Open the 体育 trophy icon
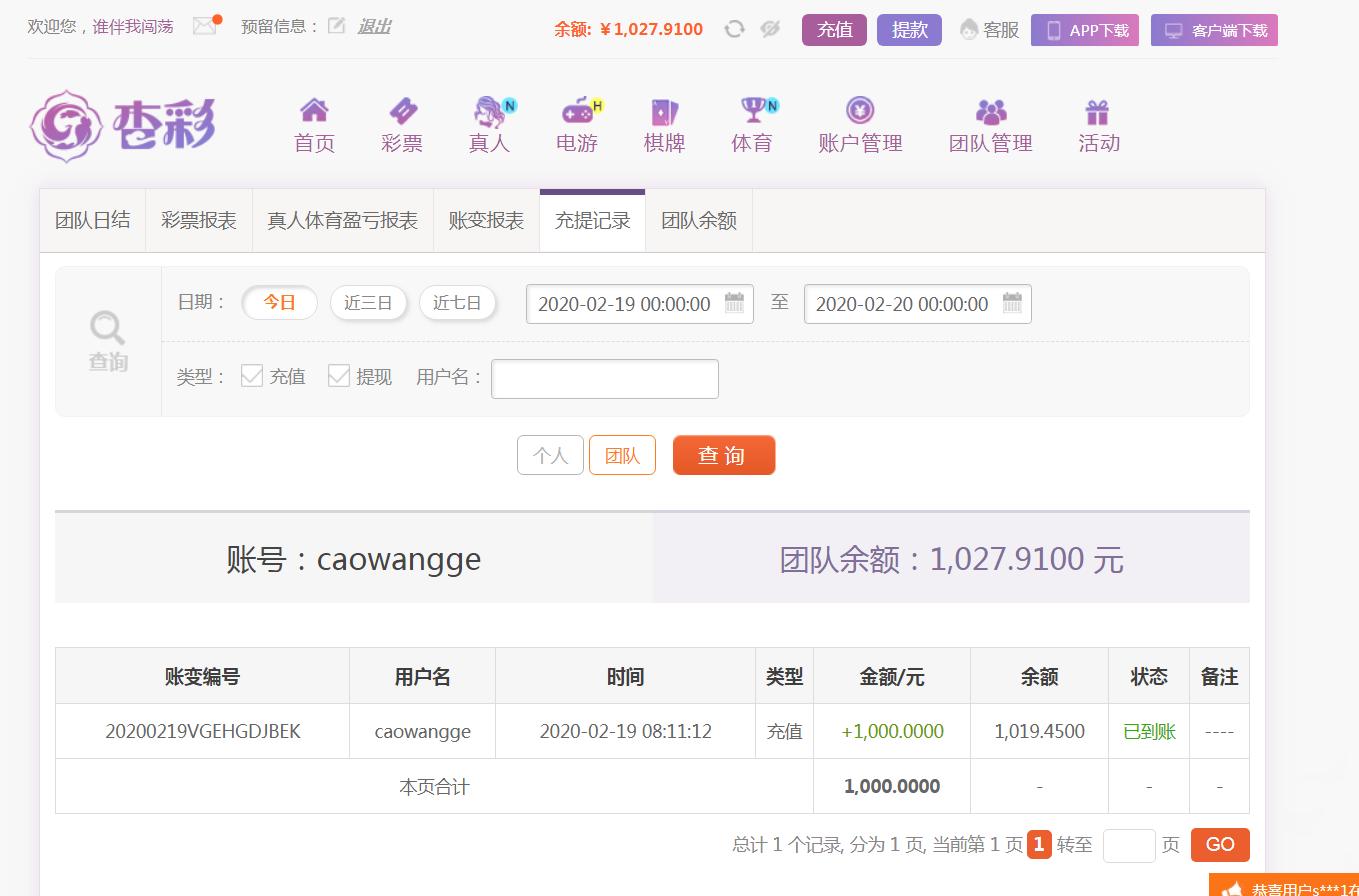This screenshot has width=1359, height=896. (x=753, y=109)
